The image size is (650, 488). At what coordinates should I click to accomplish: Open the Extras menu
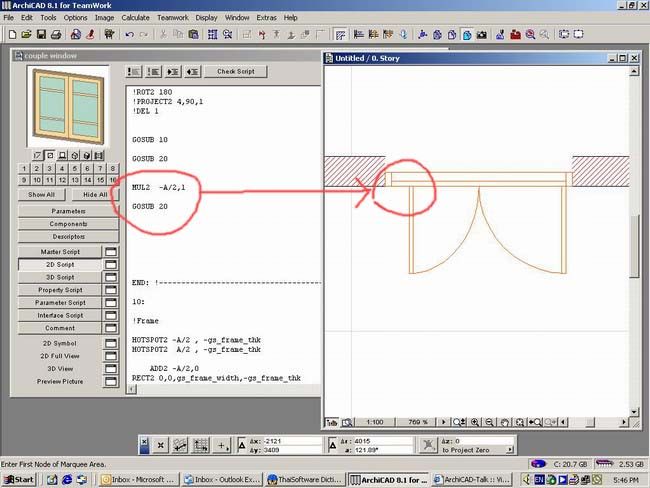point(266,17)
